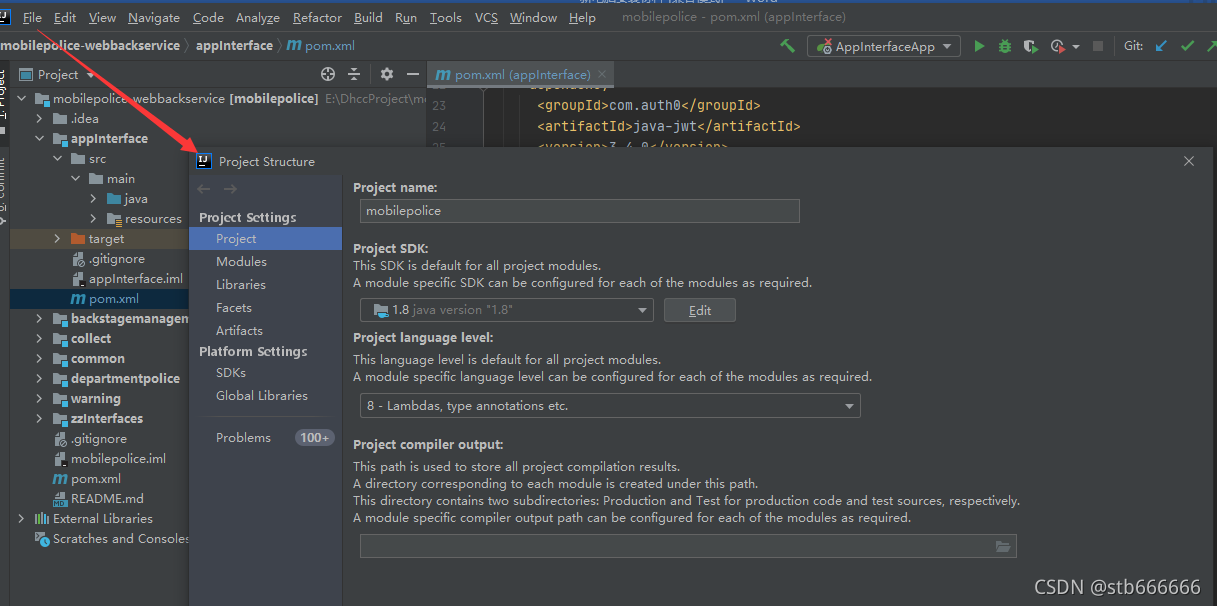Expand the collect module
Viewport: 1217px width, 606px height.
pyautogui.click(x=39, y=339)
